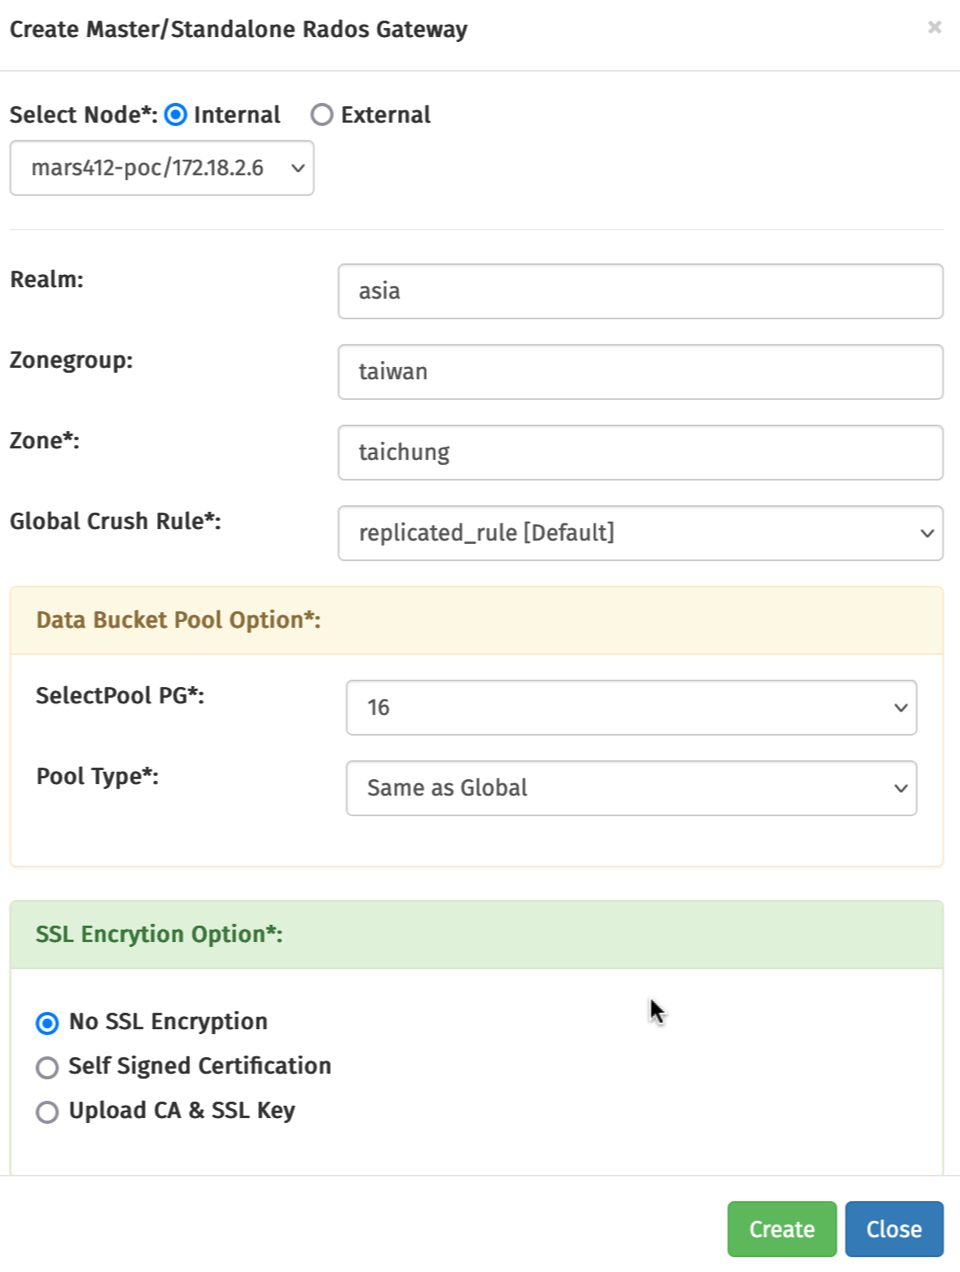The width and height of the screenshot is (960, 1272).
Task: Click the dialog title Create Master/Standalone Rados Gateway
Action: click(x=238, y=29)
